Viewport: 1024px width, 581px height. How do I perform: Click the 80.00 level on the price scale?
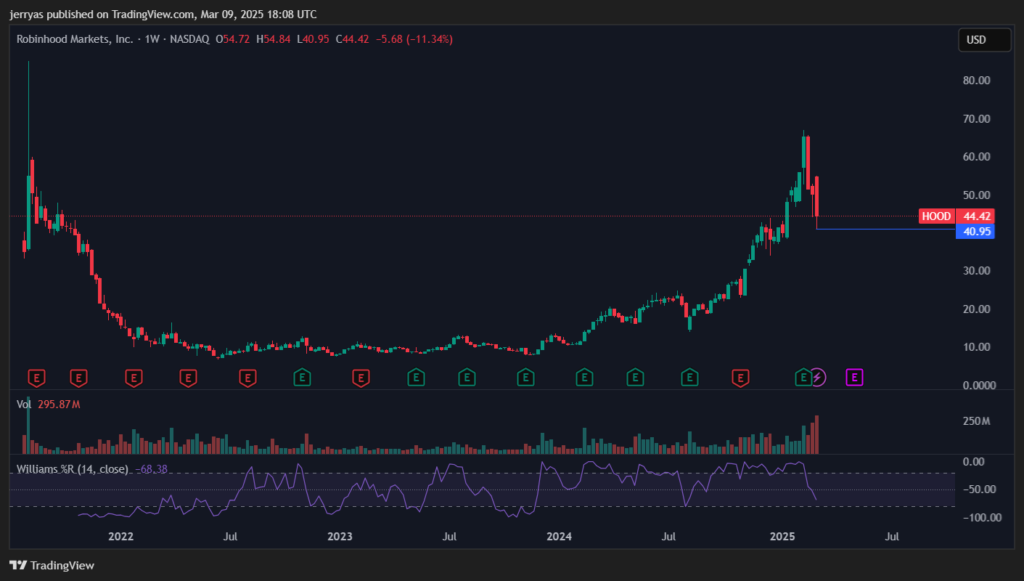pyautogui.click(x=975, y=80)
